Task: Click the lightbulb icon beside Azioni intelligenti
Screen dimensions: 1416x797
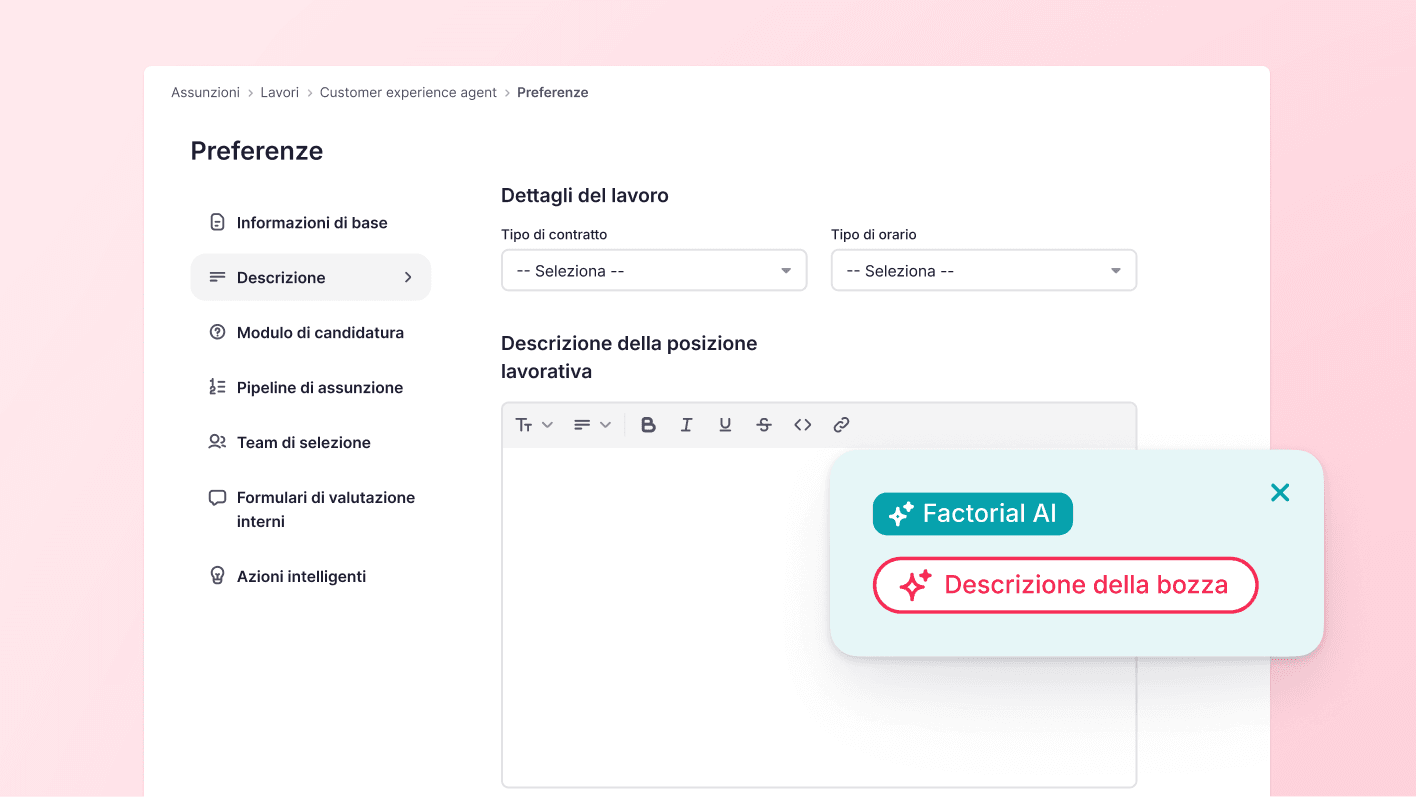Action: point(217,576)
